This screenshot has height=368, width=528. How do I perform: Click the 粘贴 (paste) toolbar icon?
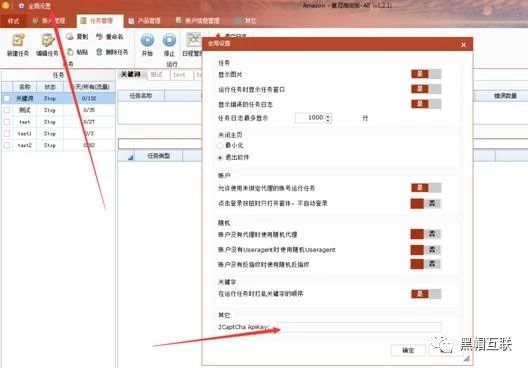[x=70, y=52]
